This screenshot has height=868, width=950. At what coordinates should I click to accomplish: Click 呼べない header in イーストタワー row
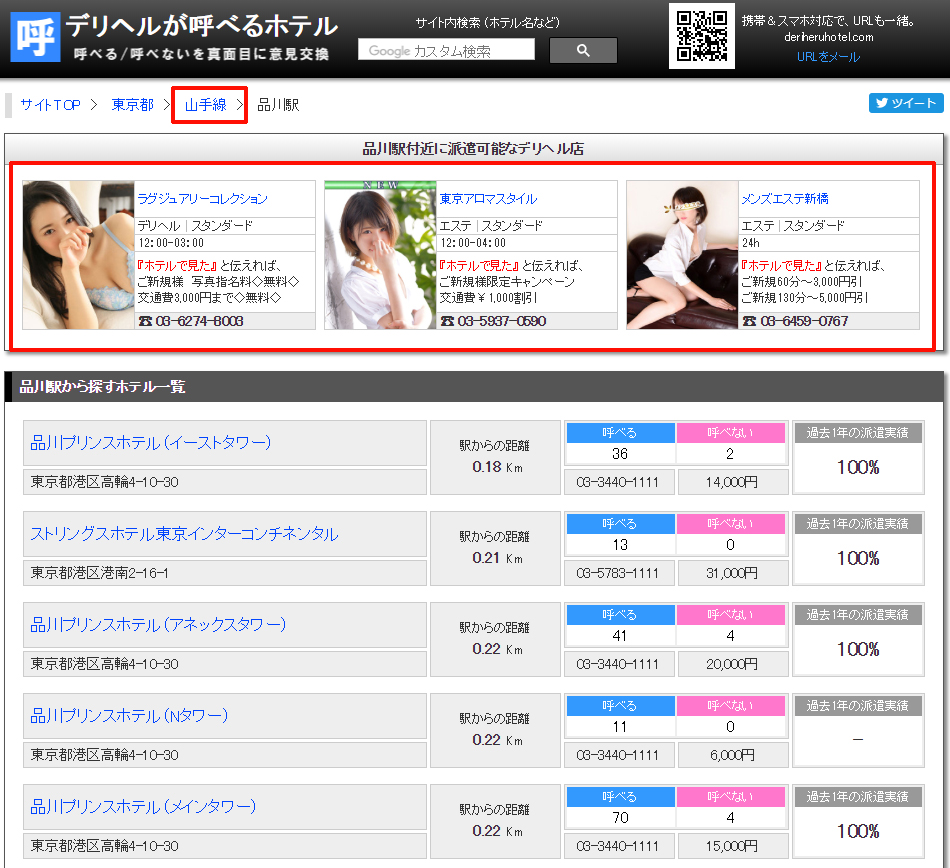tap(731, 432)
